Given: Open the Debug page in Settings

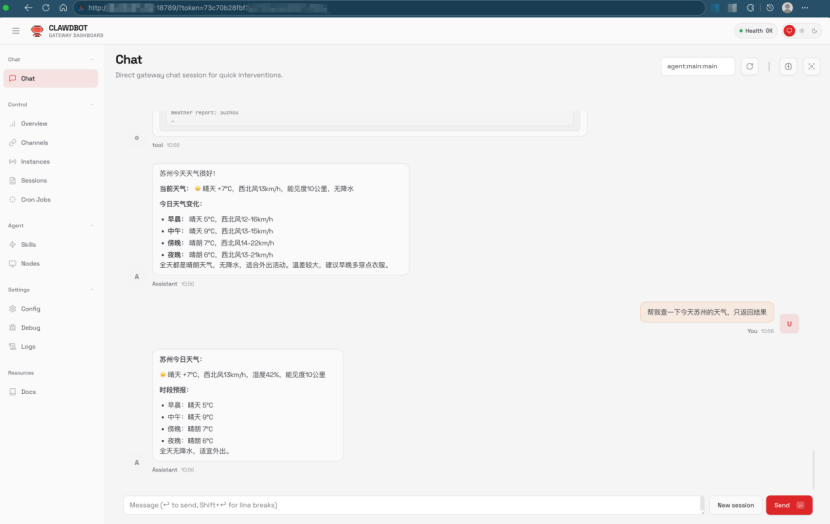Looking at the screenshot, I should tap(30, 328).
